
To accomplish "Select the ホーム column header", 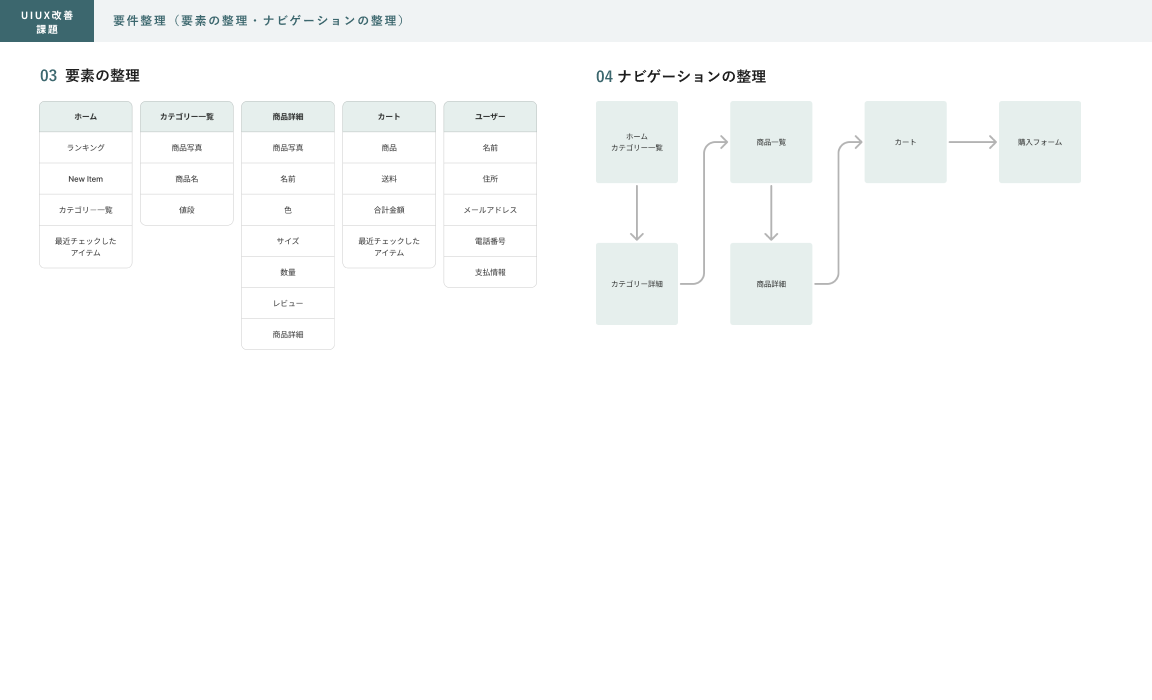I will 86,117.
